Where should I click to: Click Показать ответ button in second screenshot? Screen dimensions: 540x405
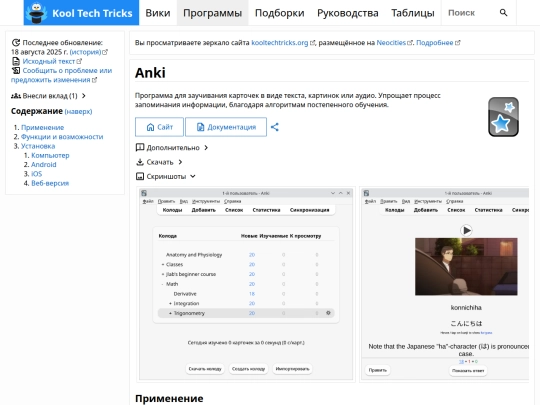(x=468, y=371)
